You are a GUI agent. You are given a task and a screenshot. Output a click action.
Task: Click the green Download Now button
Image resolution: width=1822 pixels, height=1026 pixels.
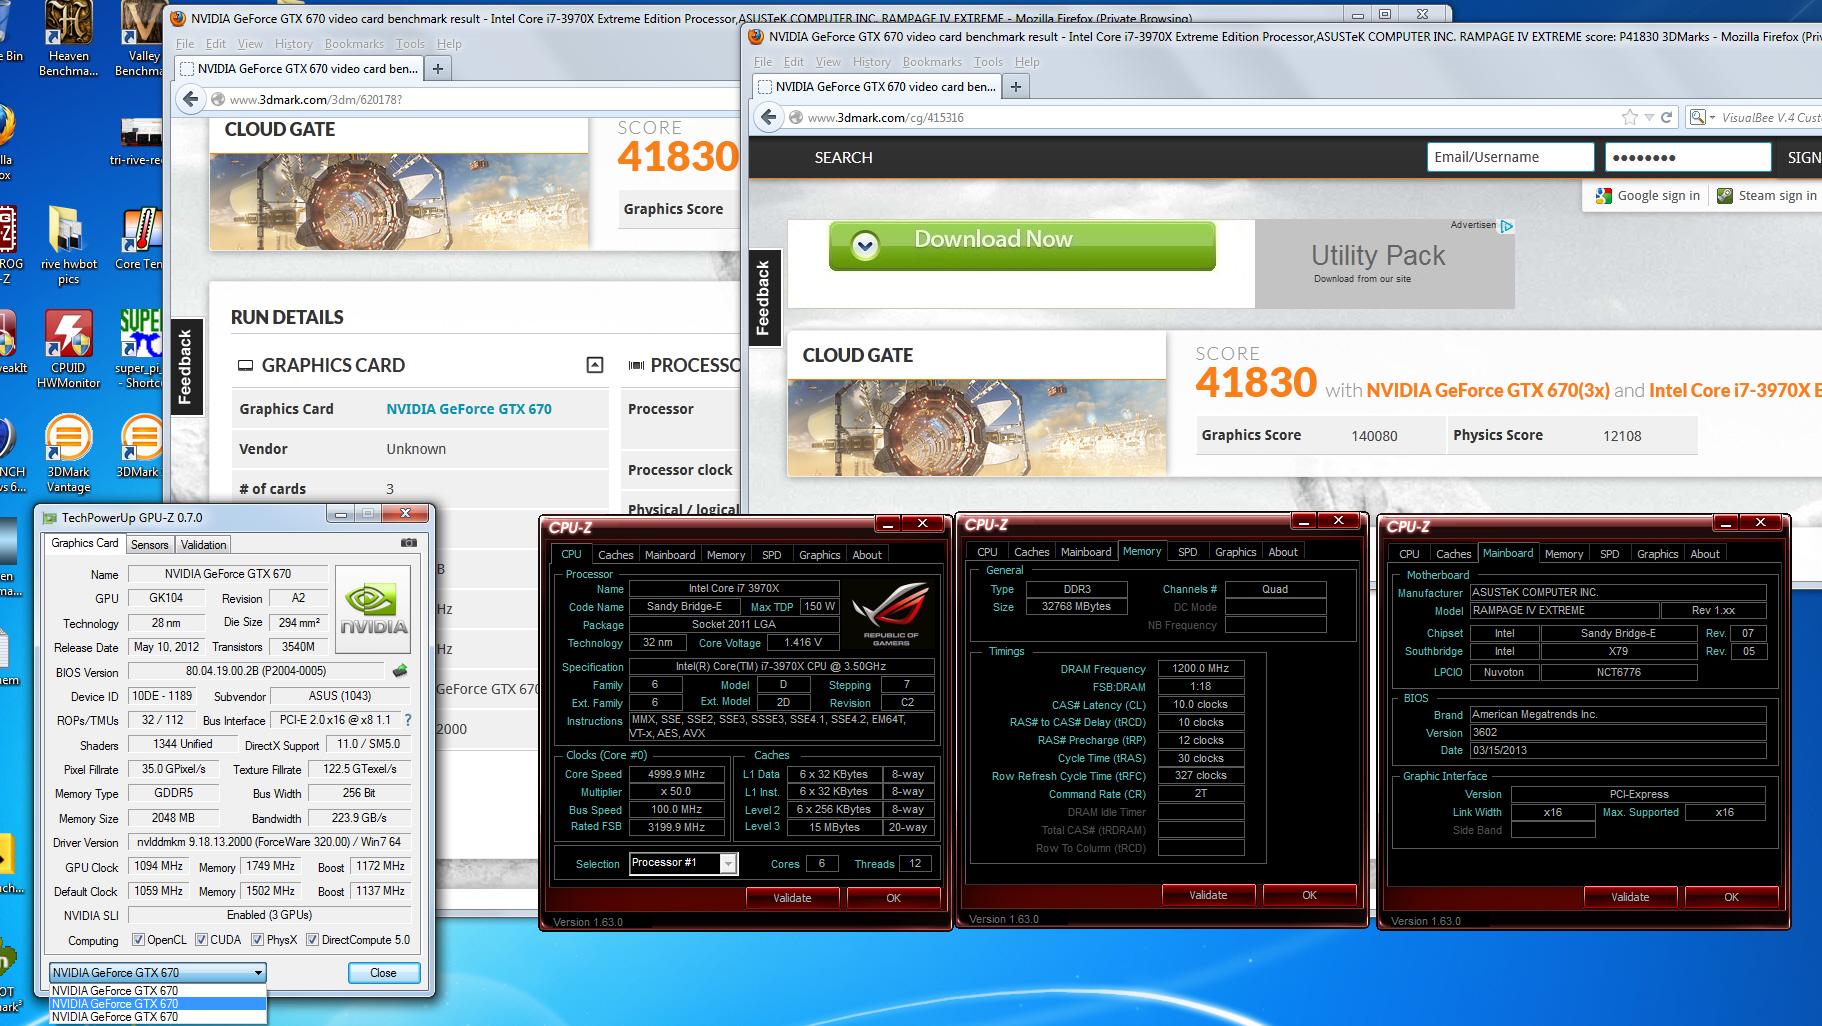coord(1022,245)
